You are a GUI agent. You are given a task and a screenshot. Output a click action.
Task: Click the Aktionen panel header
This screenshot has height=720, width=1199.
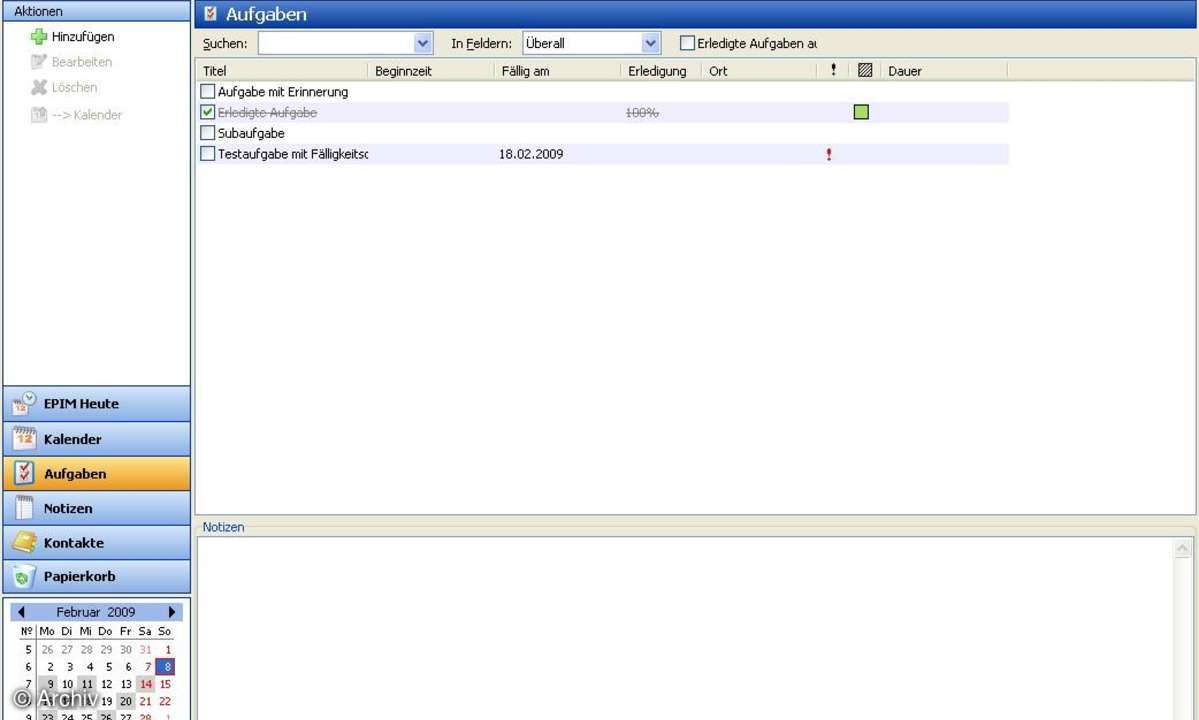tap(96, 11)
